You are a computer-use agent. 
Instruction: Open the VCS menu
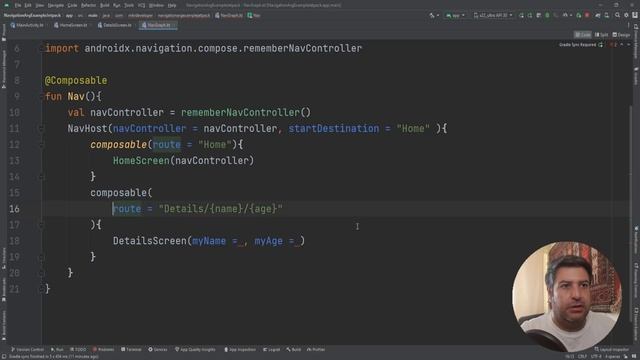point(142,5)
